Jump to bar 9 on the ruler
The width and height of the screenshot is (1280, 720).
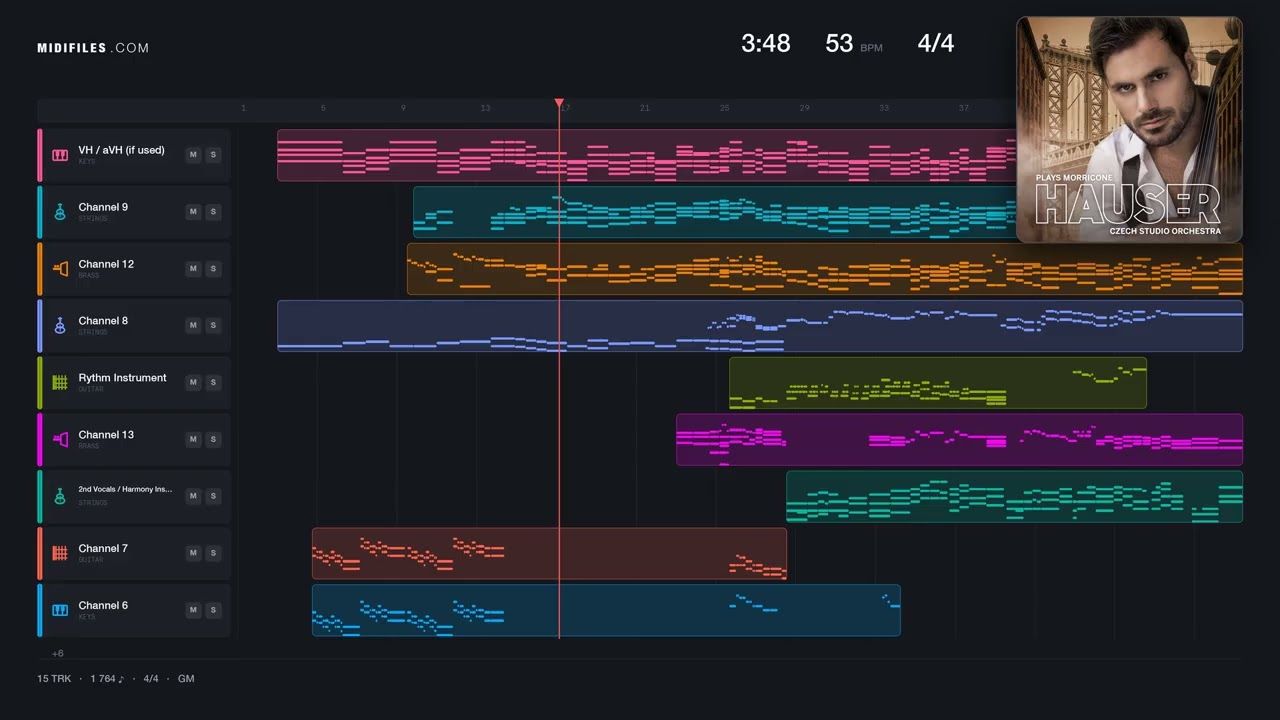(x=403, y=108)
